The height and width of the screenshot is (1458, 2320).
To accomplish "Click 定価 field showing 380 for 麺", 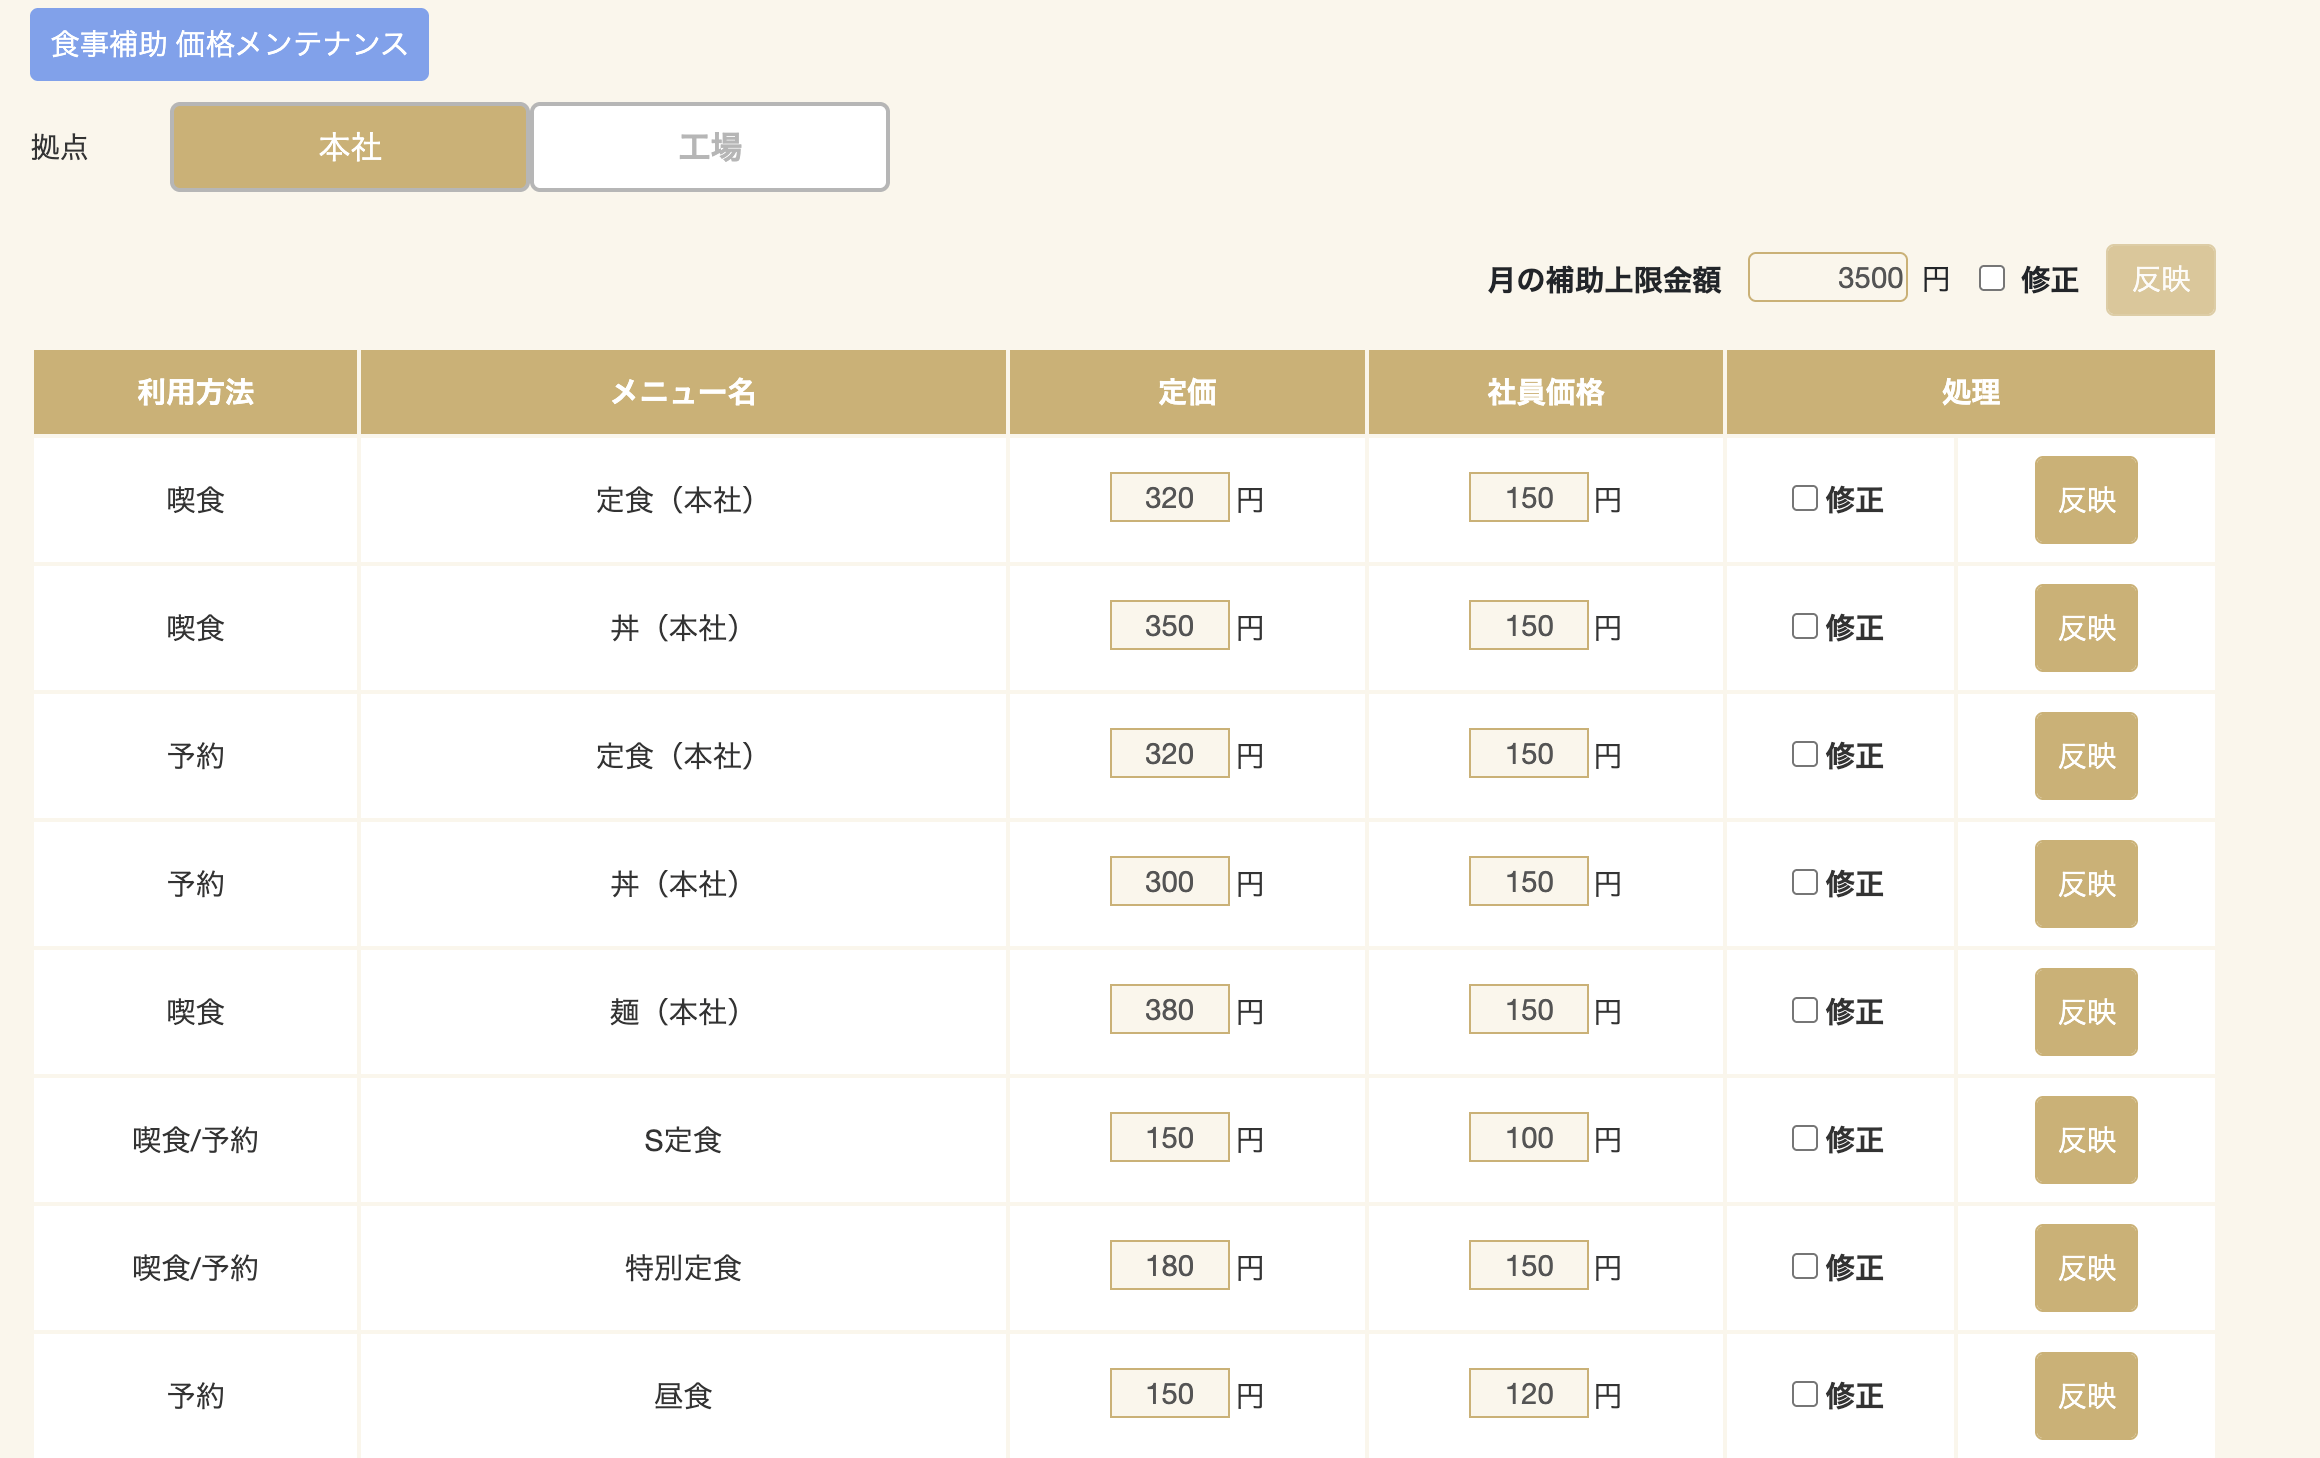I will pyautogui.click(x=1168, y=1010).
